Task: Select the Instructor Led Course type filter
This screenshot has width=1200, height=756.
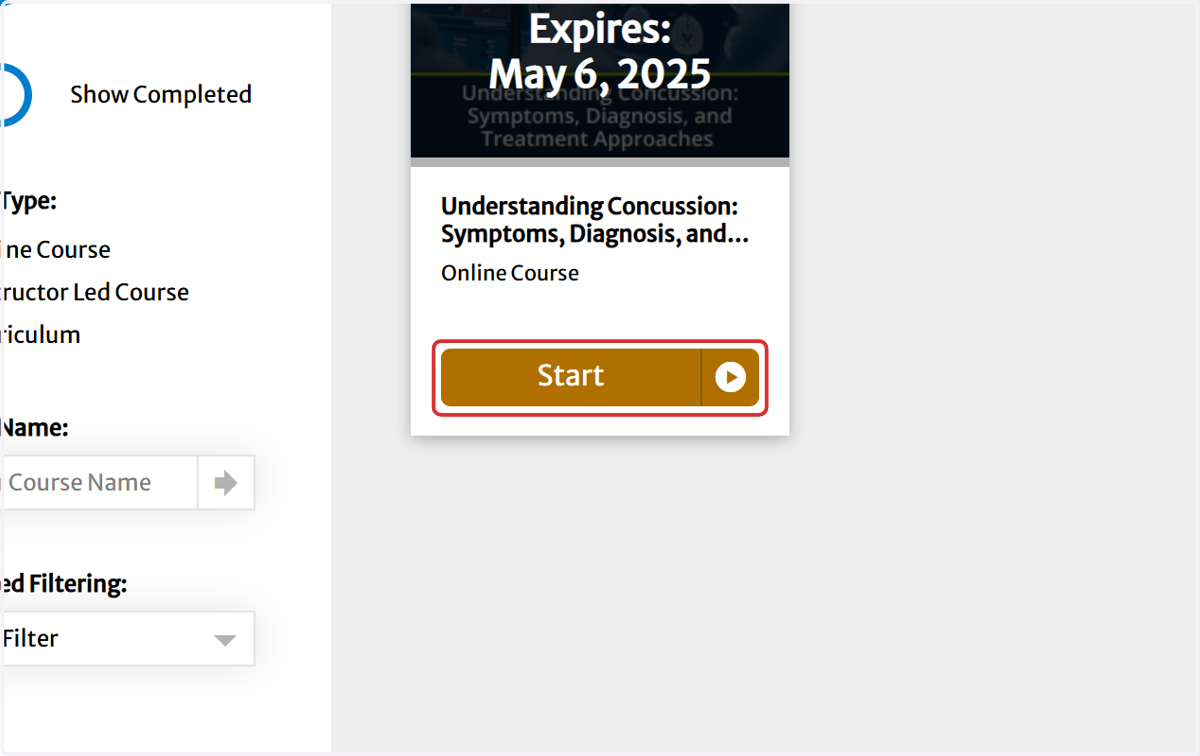Action: [94, 292]
